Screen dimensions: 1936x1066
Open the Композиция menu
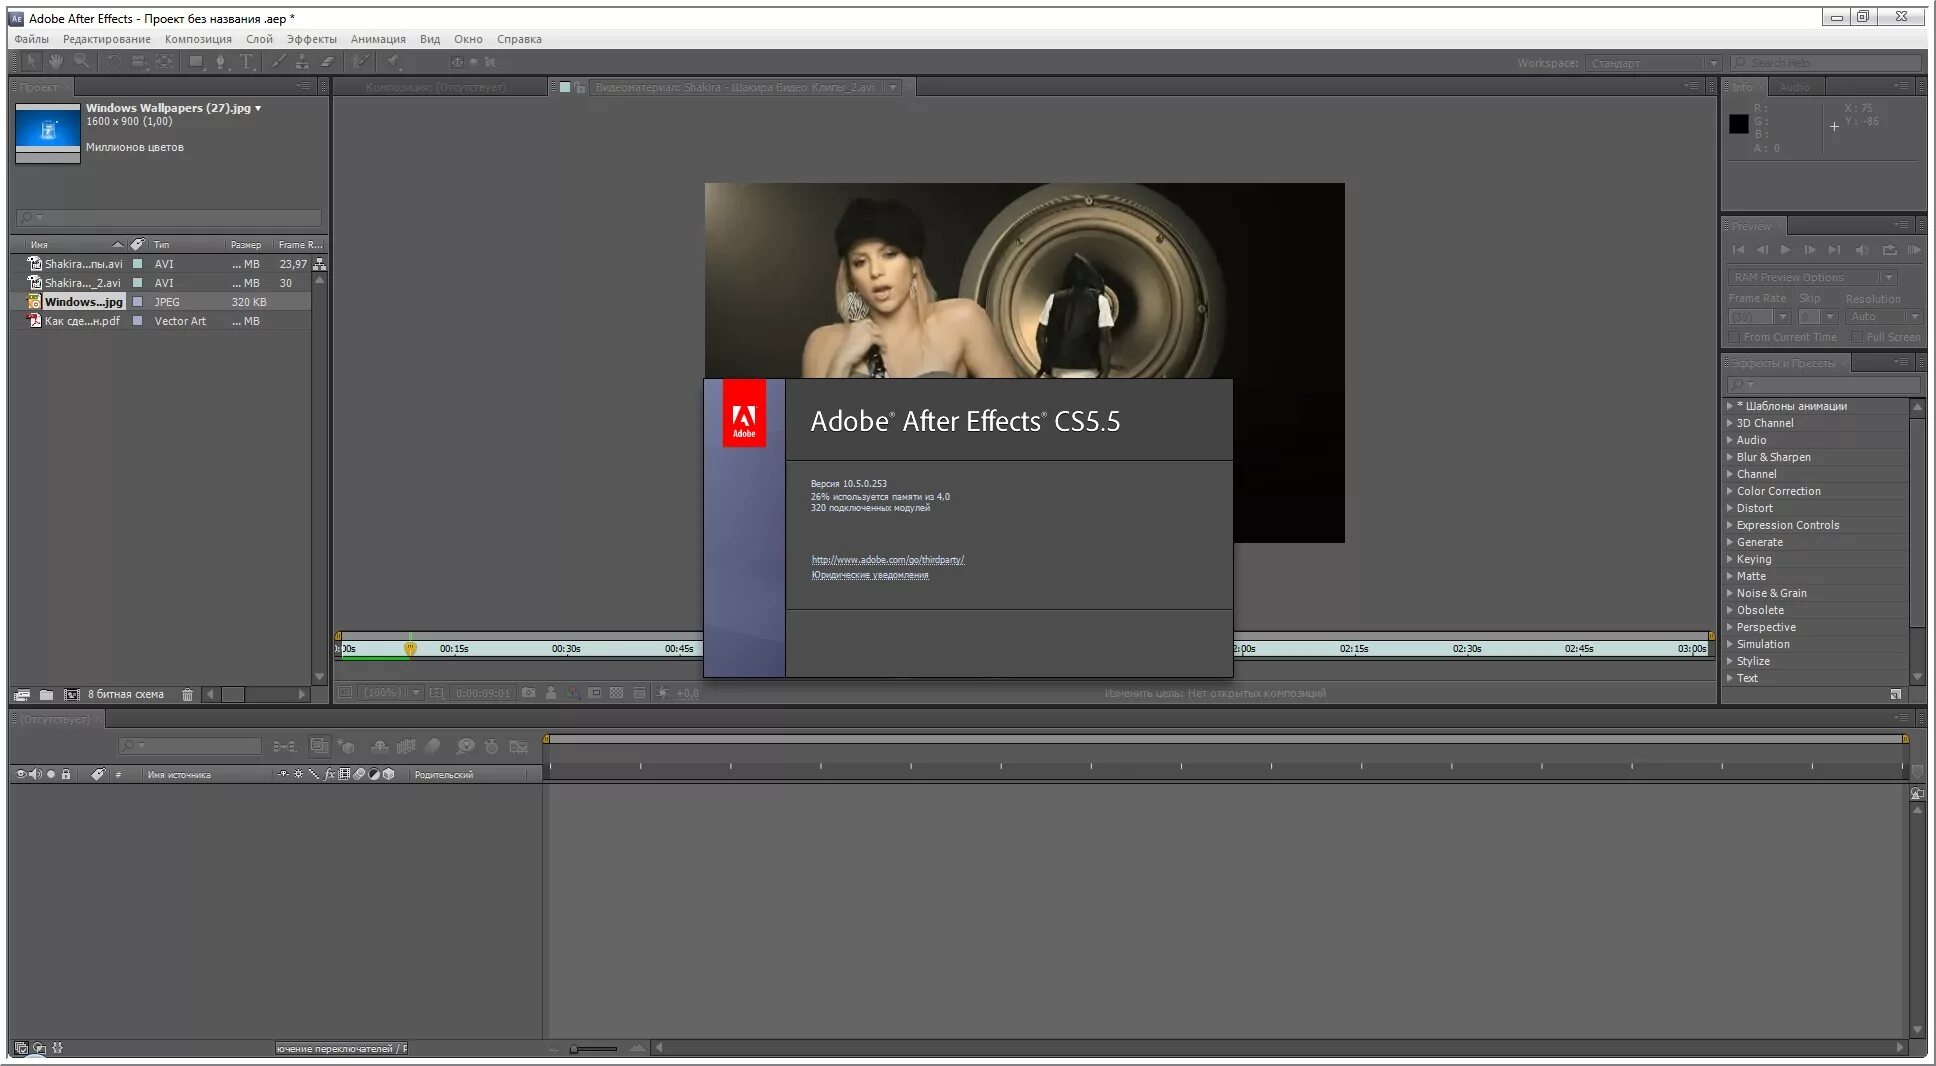198,39
